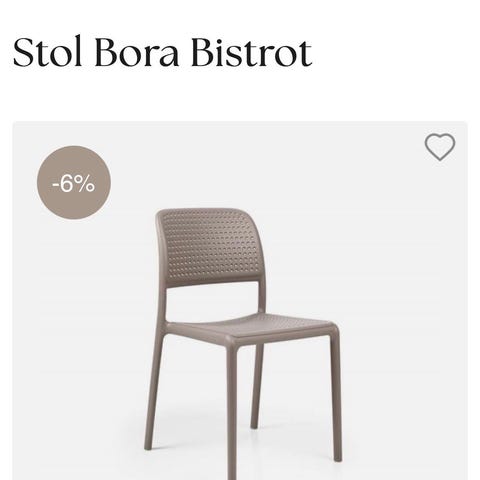This screenshot has height=480, width=480.
Task: Click empty gray area left of chair
Action: click(78, 333)
